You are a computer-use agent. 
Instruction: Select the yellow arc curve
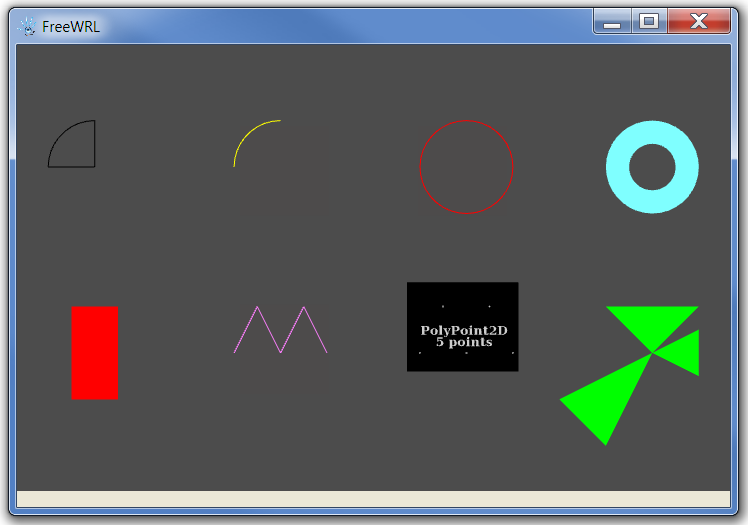pyautogui.click(x=245, y=136)
